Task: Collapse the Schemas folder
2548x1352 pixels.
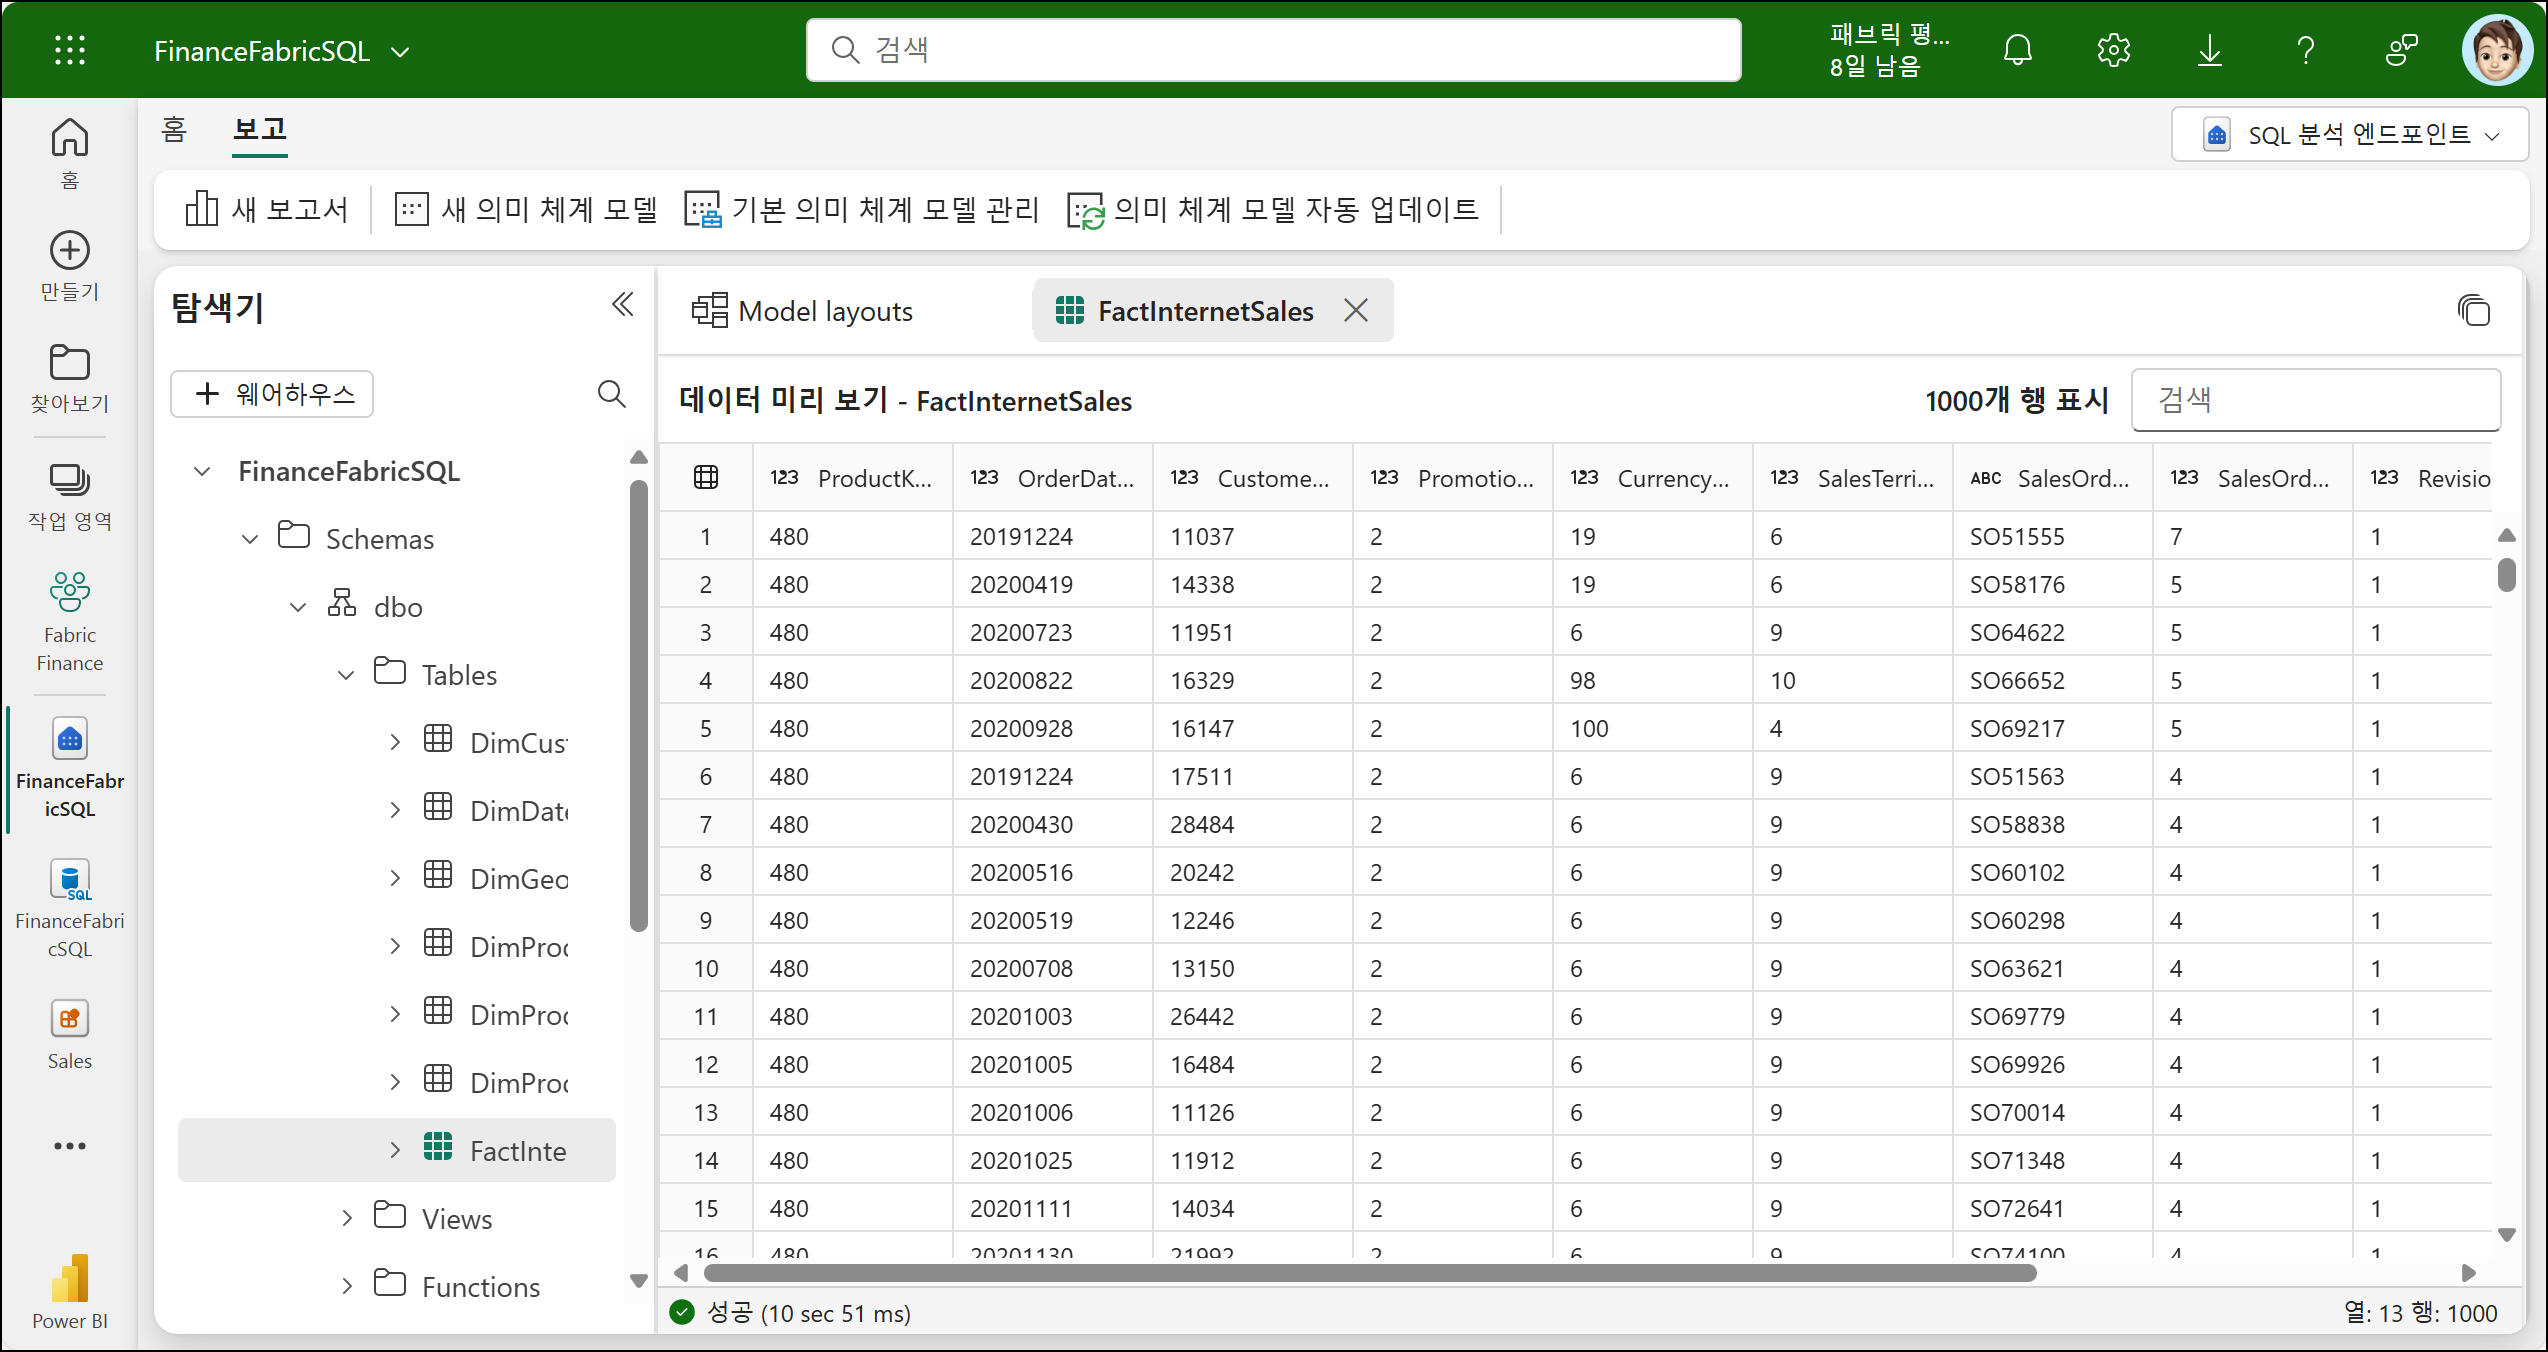Action: click(250, 539)
